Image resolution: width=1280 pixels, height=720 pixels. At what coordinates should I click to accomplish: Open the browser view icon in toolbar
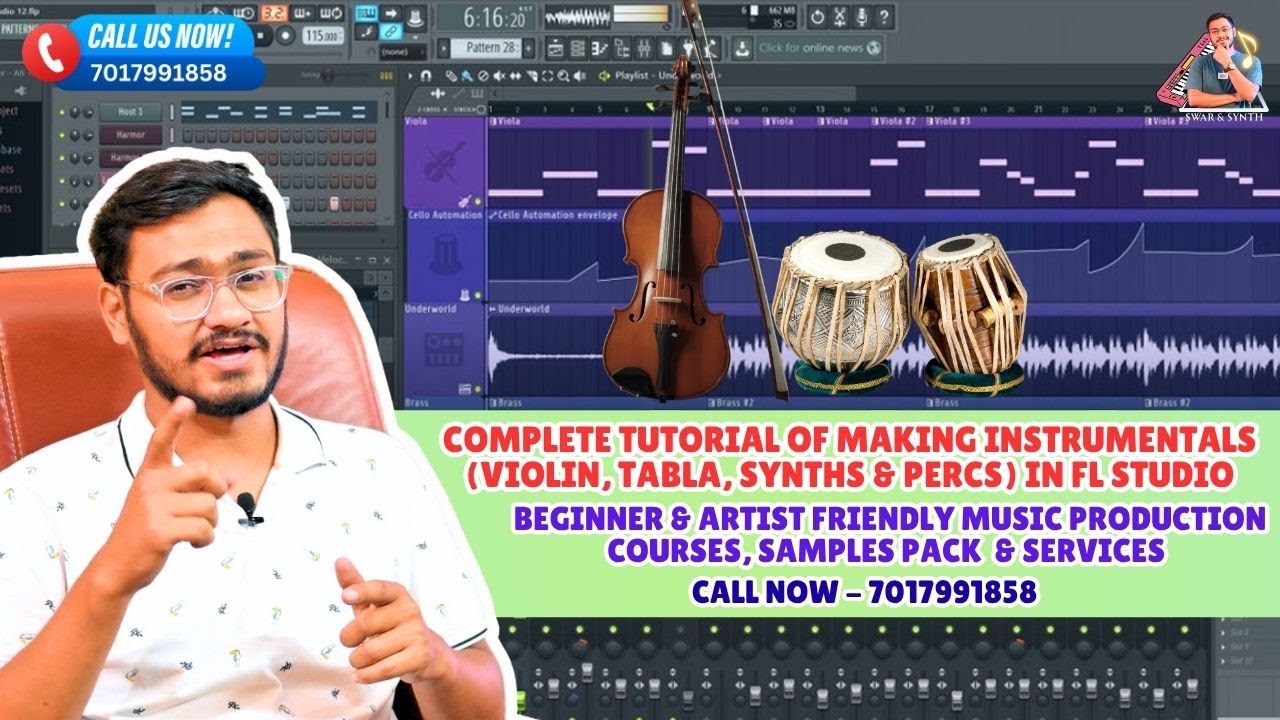coord(623,49)
